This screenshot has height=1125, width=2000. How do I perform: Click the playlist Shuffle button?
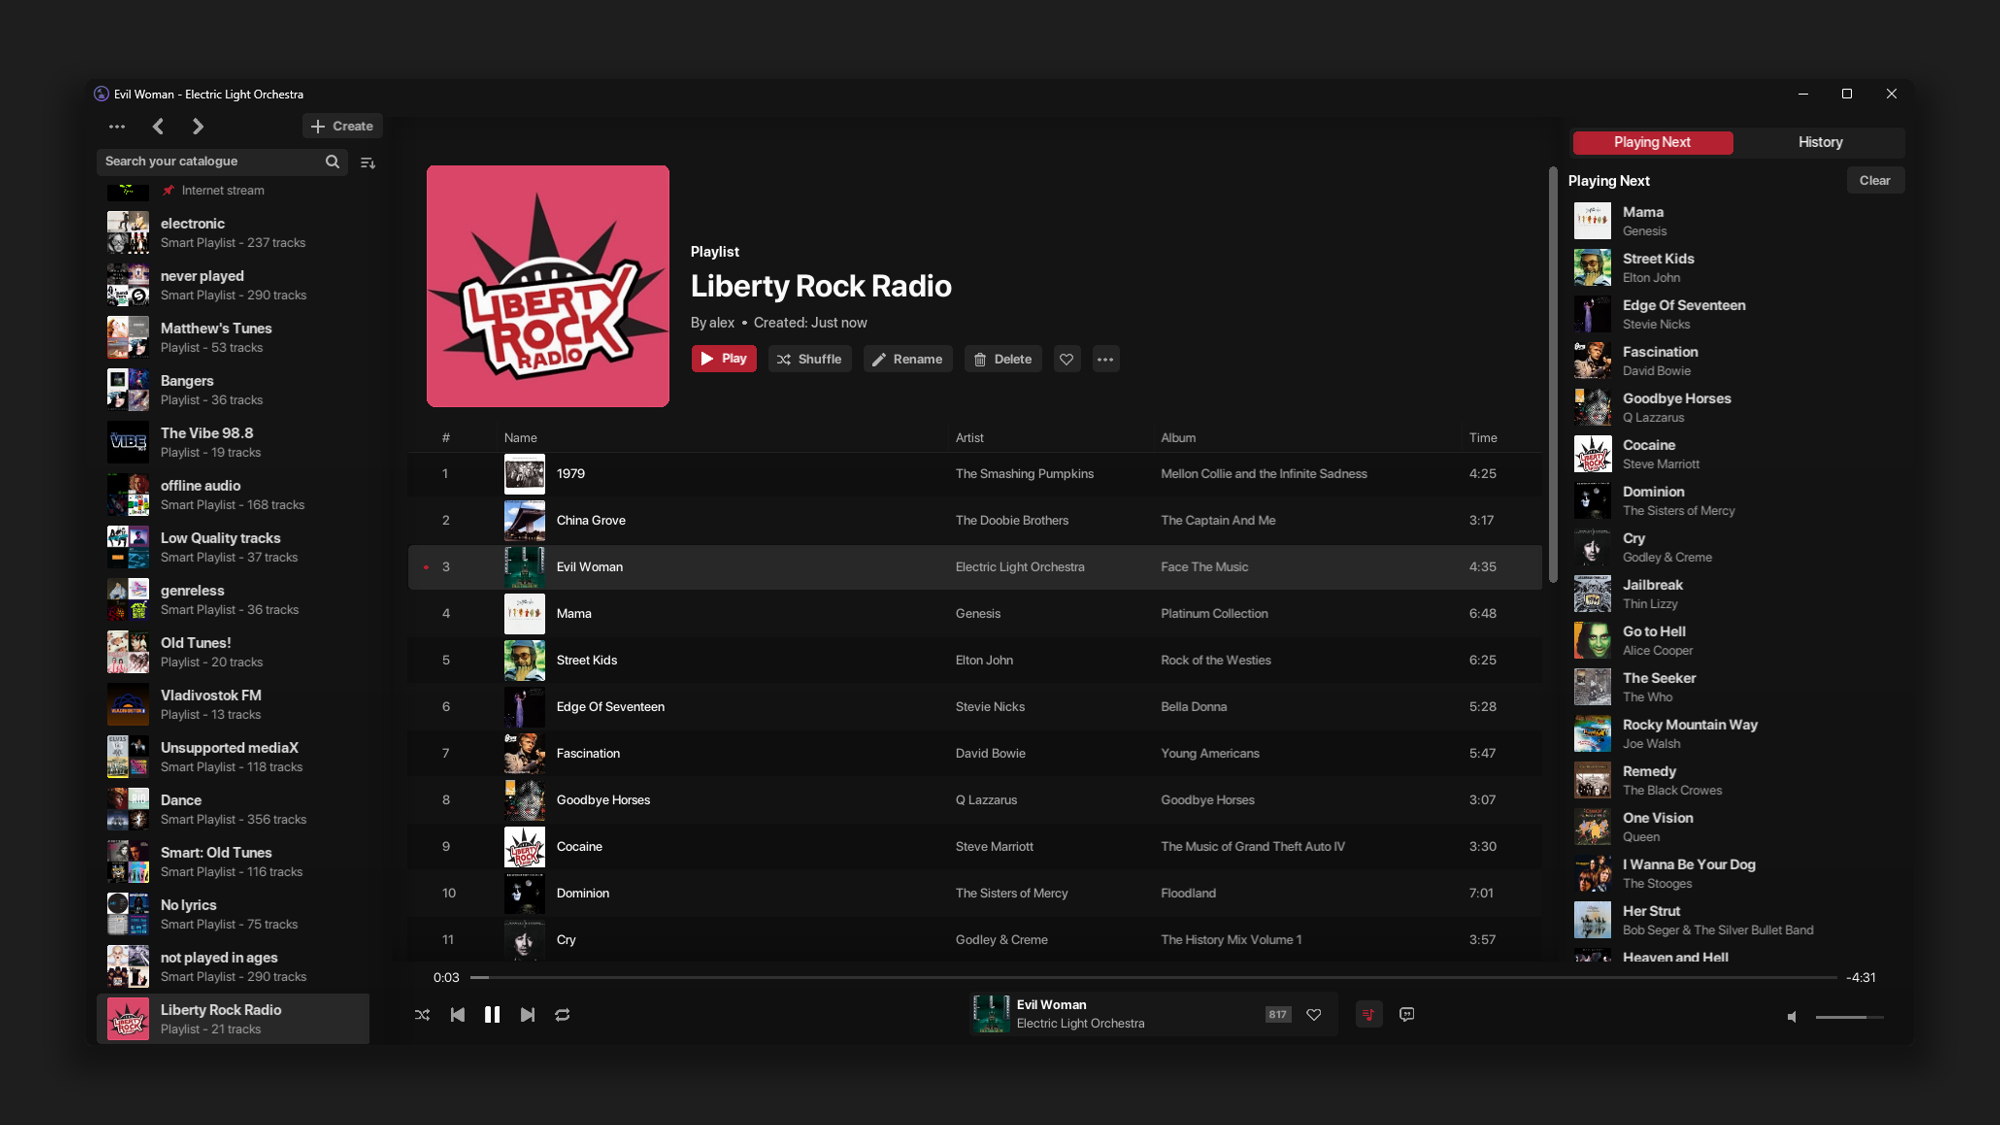(x=809, y=359)
